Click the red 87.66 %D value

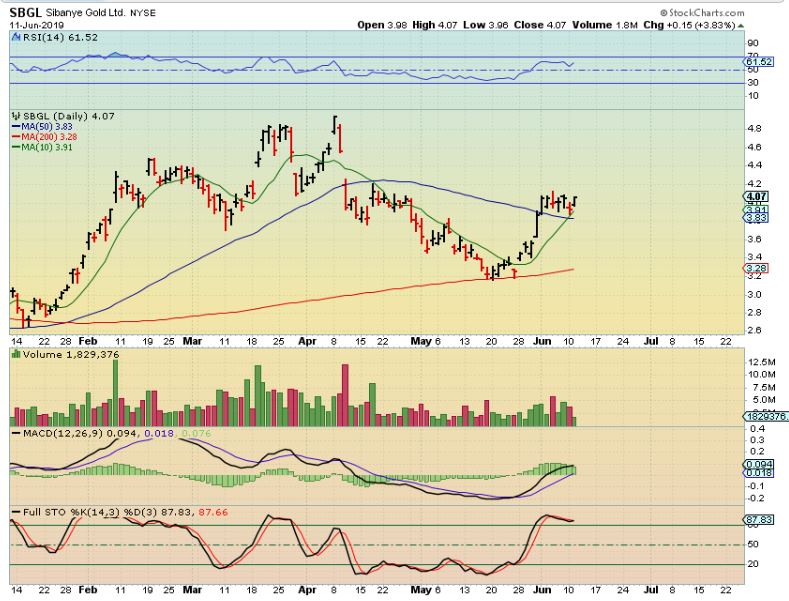pos(213,512)
